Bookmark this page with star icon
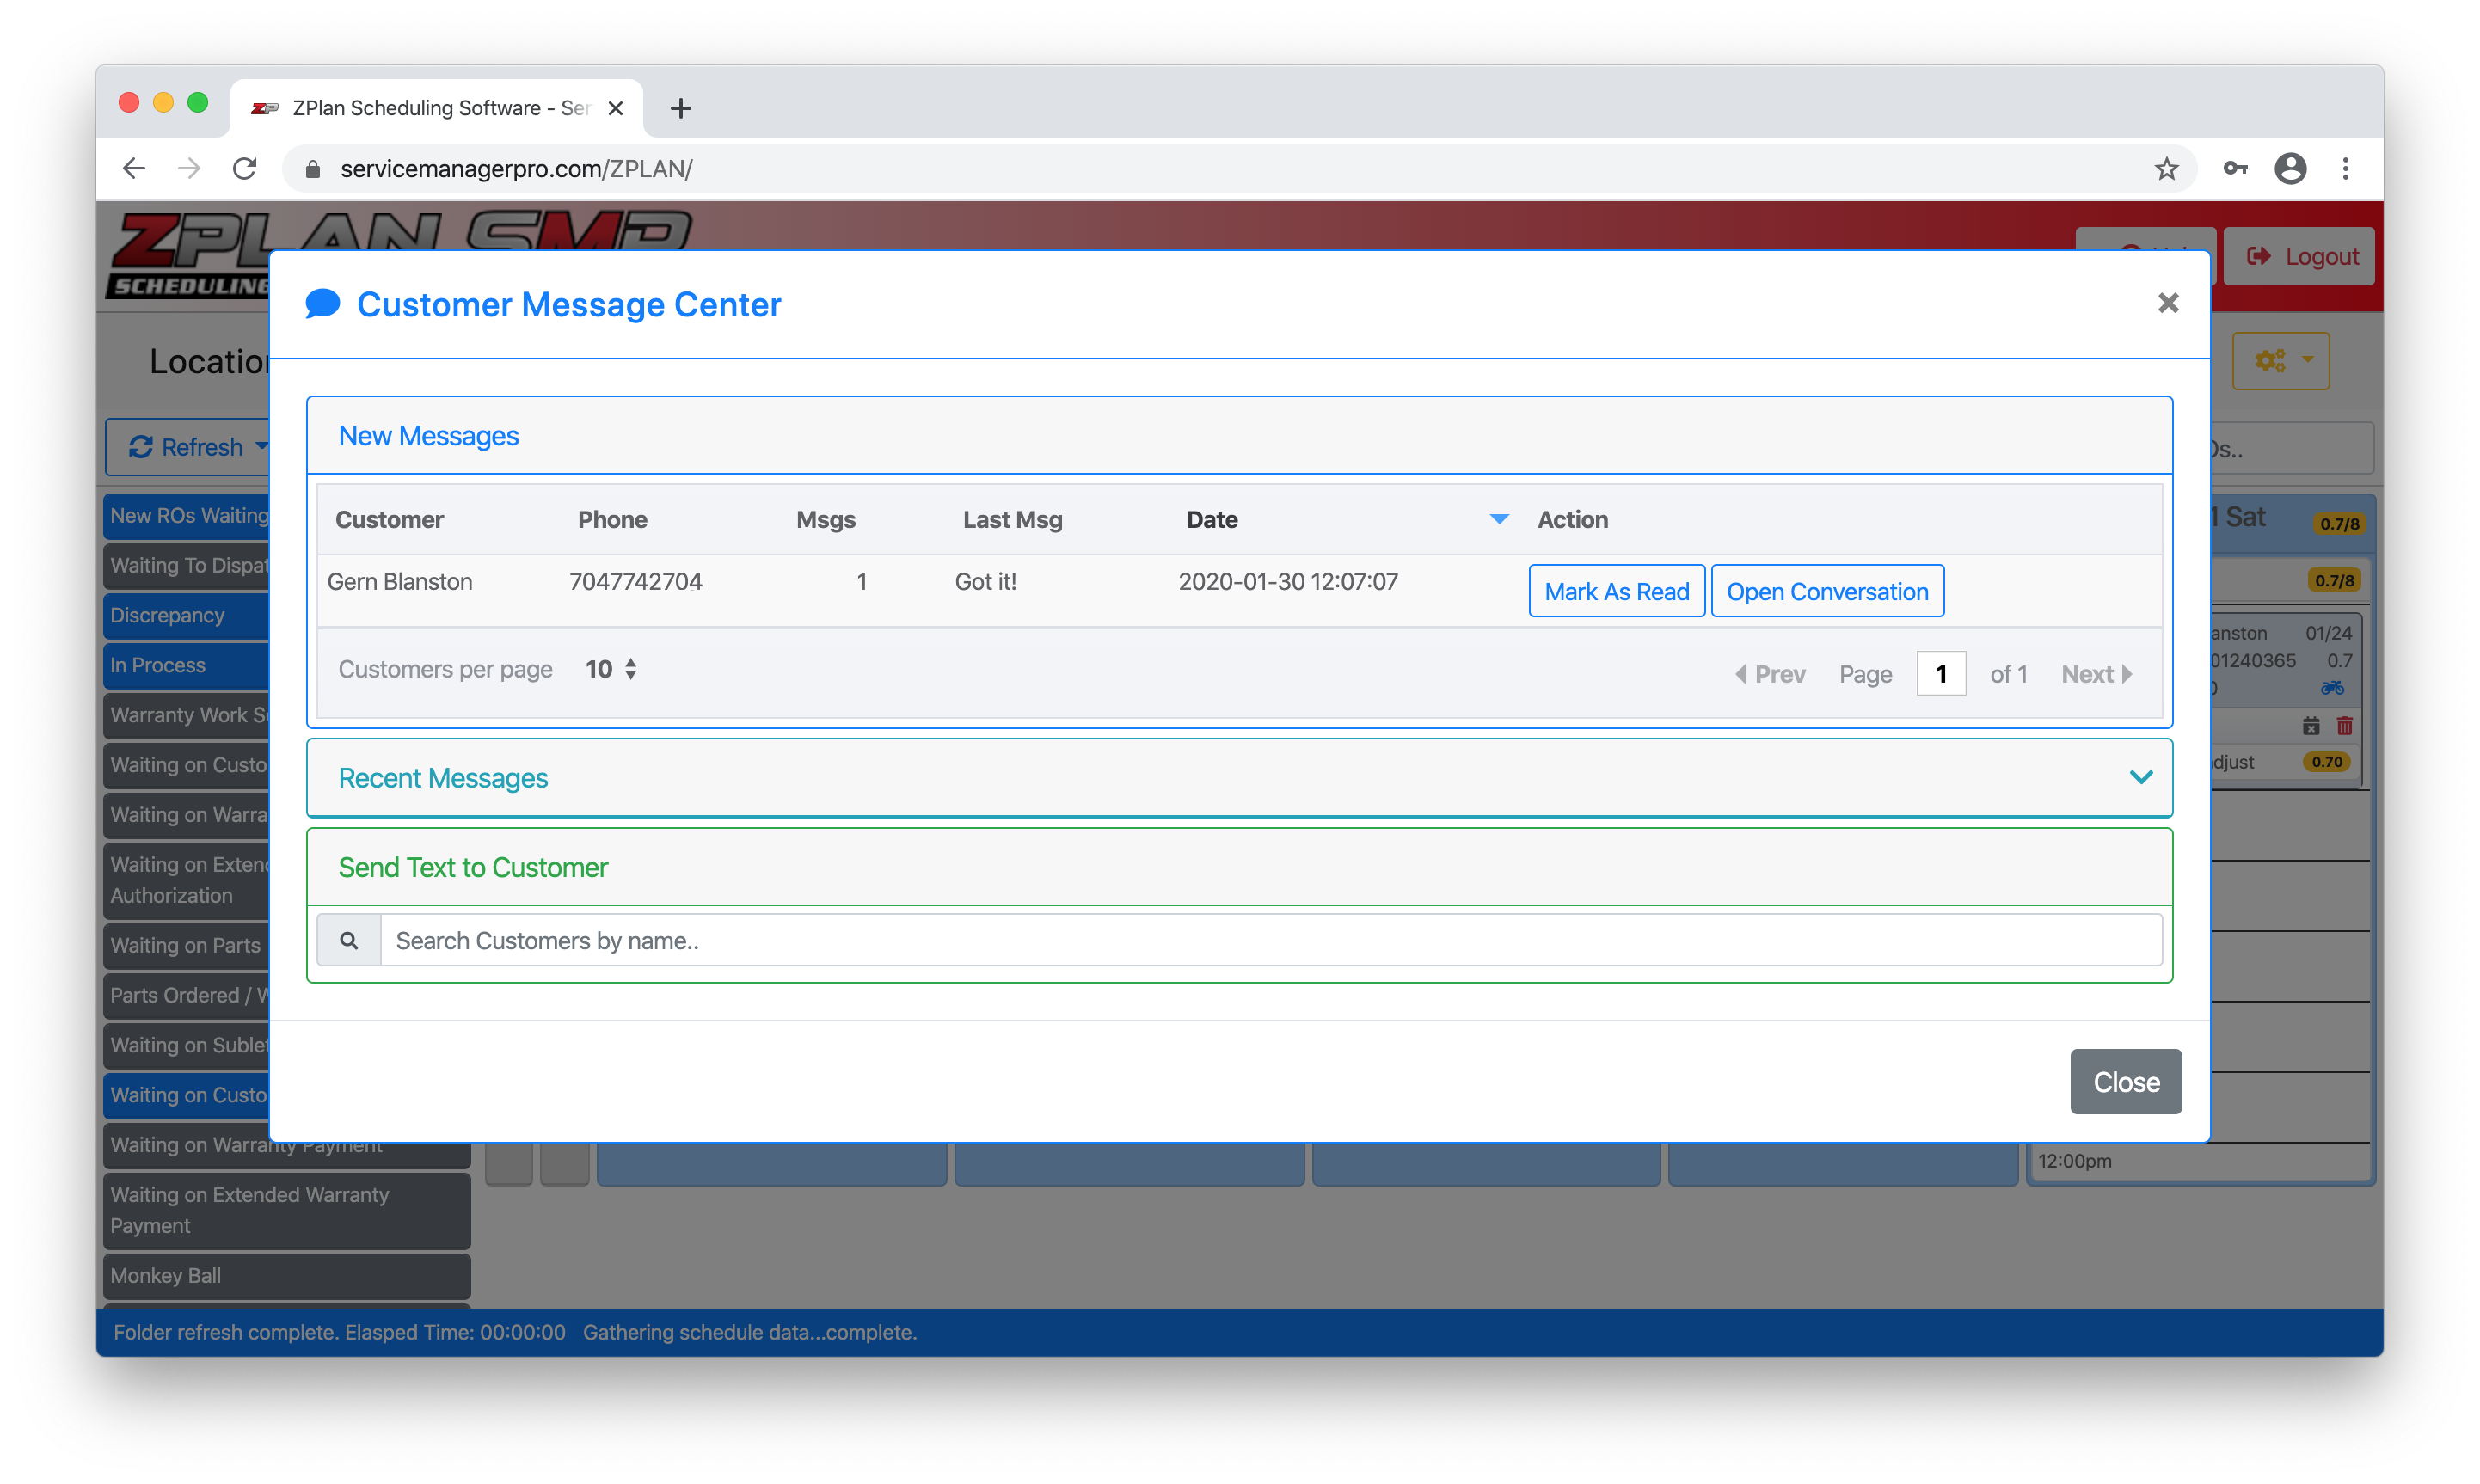The height and width of the screenshot is (1484, 2480). tap(2166, 169)
